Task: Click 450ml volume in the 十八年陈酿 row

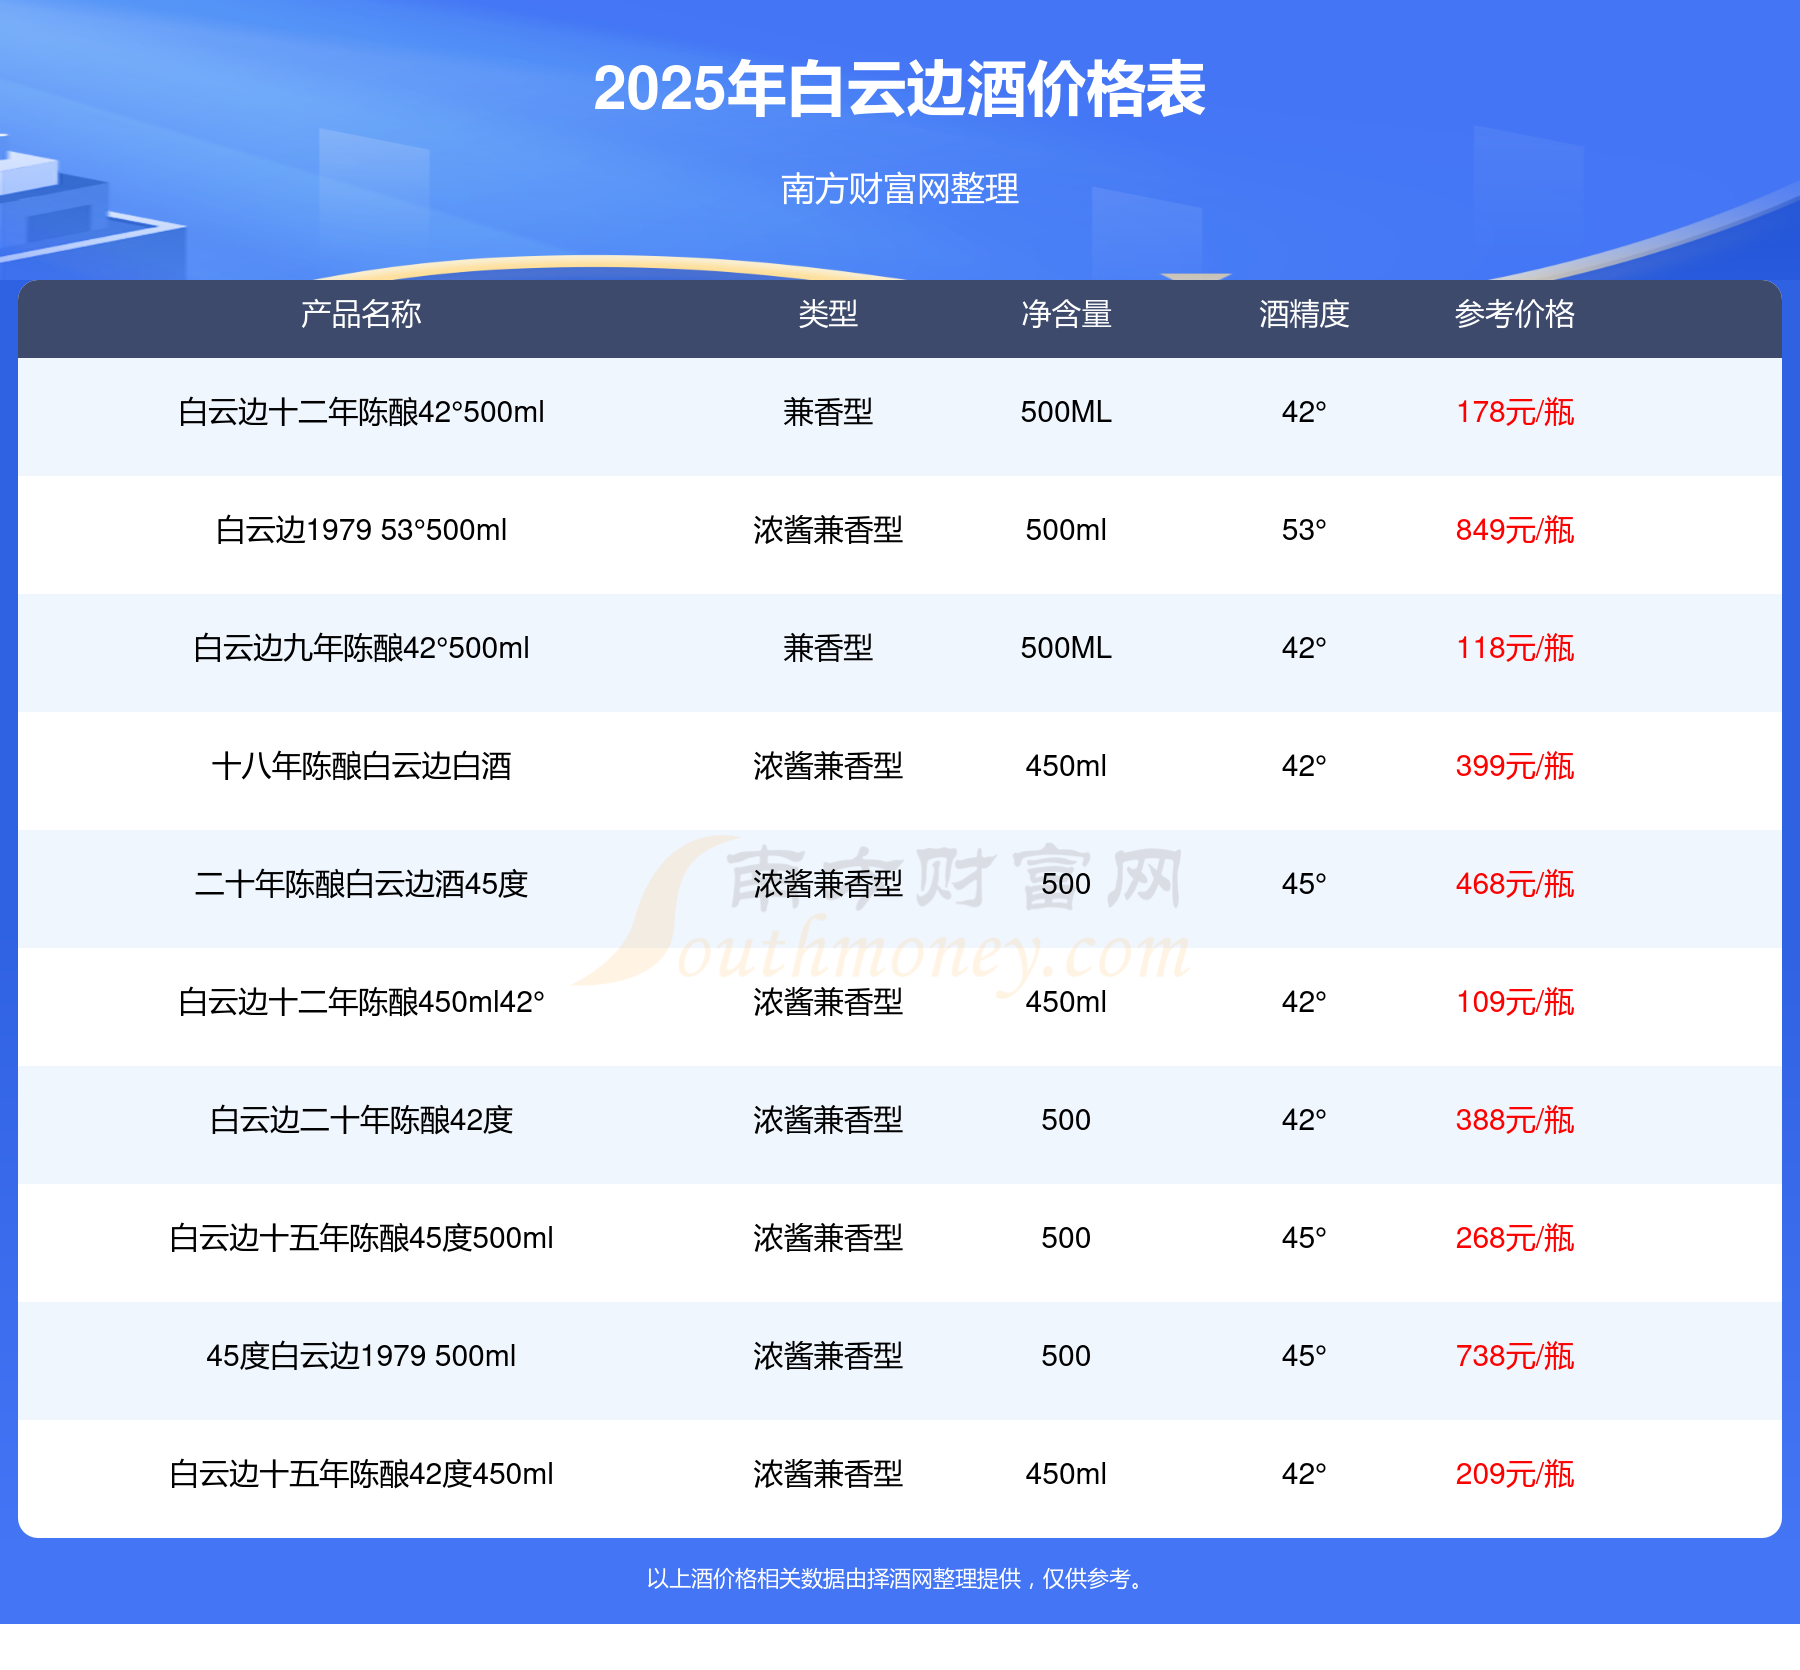Action: coord(1066,766)
